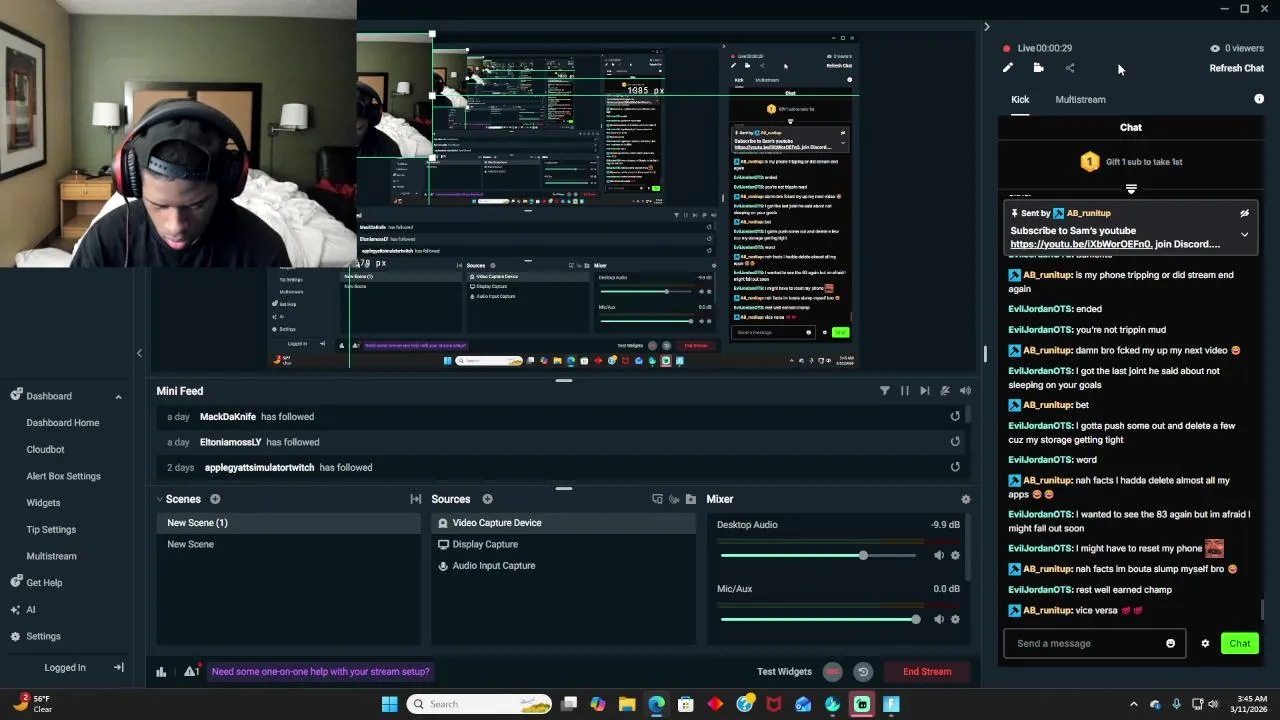Open Settings in the sidebar
The height and width of the screenshot is (720, 1280).
43,637
